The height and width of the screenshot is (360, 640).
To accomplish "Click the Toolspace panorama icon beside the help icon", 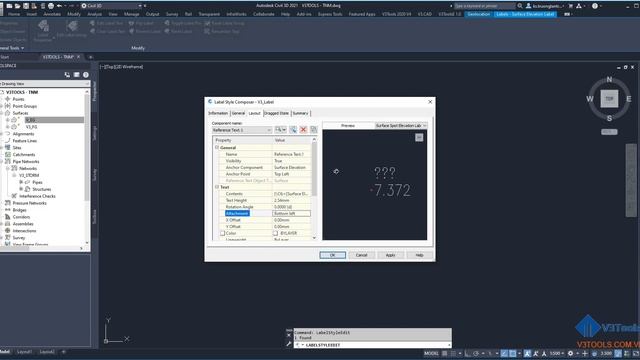I will [76, 75].
